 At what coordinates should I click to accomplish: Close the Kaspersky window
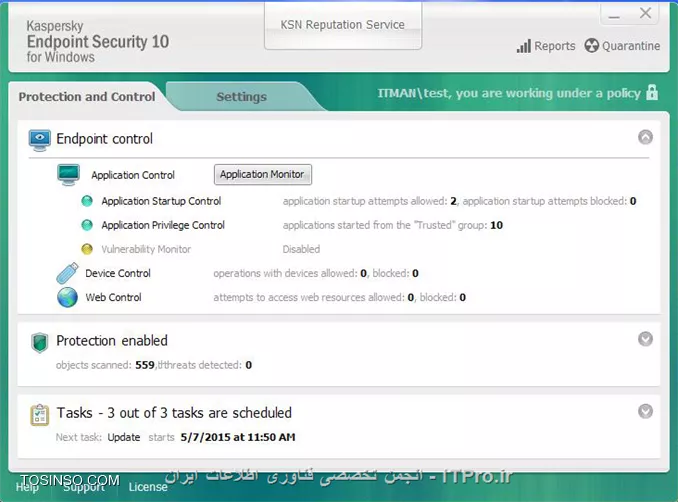click(x=646, y=13)
